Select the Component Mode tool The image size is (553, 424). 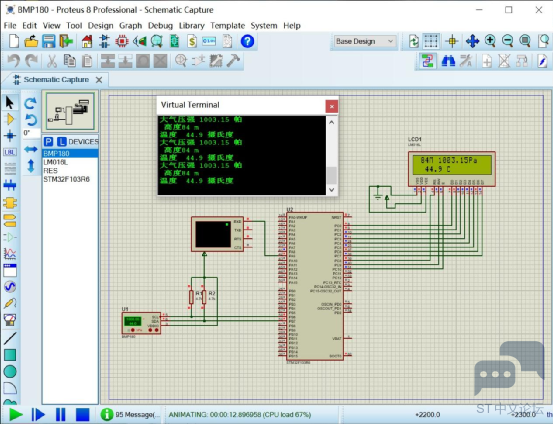[10, 119]
